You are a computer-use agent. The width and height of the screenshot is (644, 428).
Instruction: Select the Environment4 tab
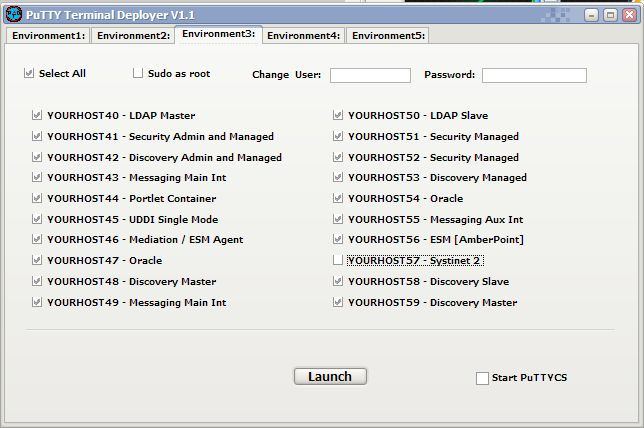304,36
